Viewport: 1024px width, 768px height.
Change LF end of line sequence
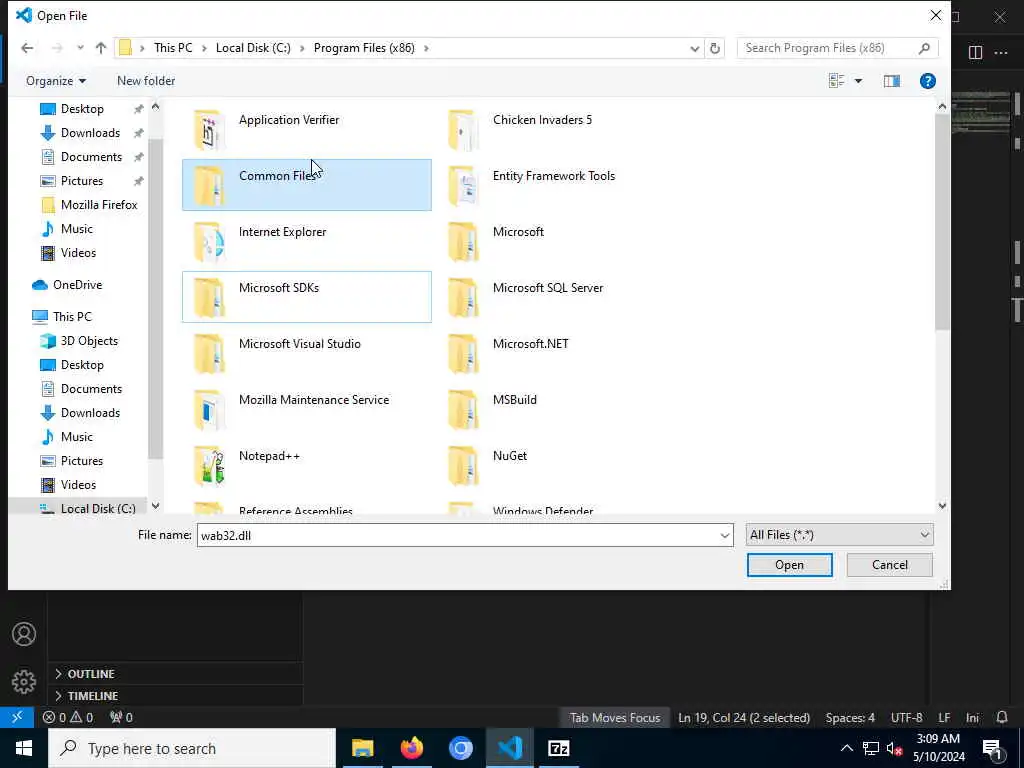[x=944, y=718]
